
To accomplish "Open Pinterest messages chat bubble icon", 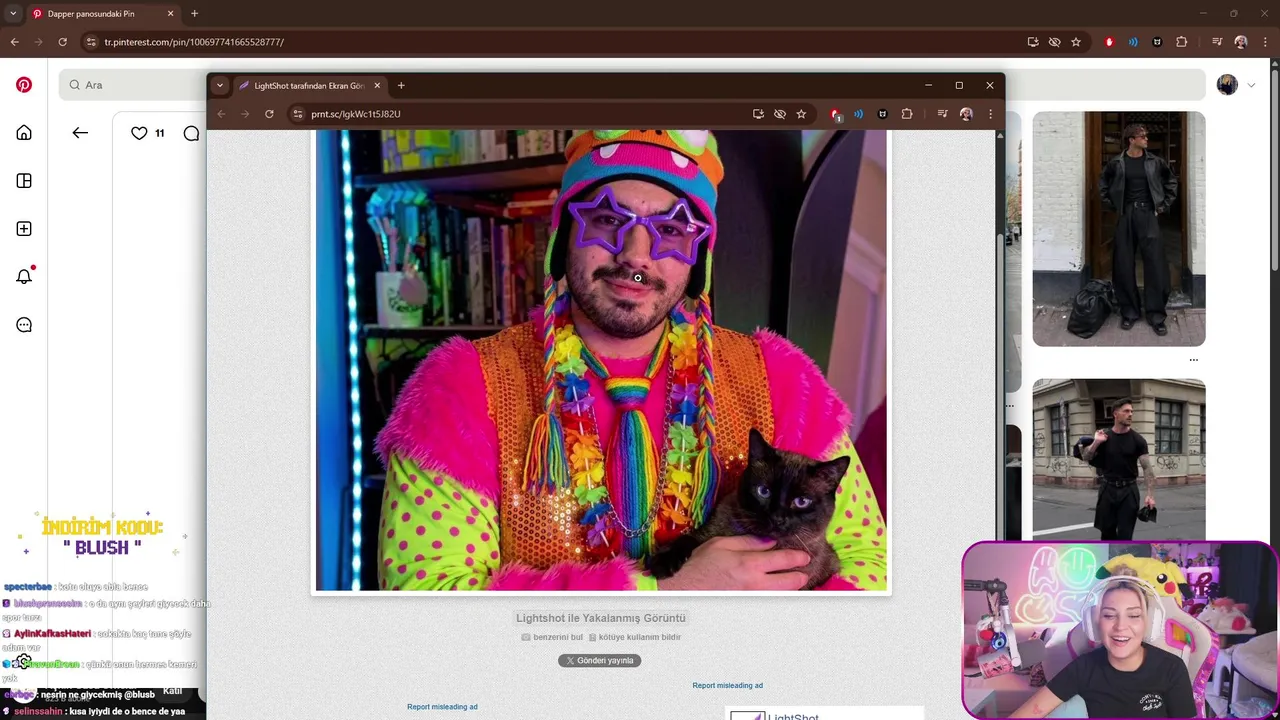I will 24,325.
